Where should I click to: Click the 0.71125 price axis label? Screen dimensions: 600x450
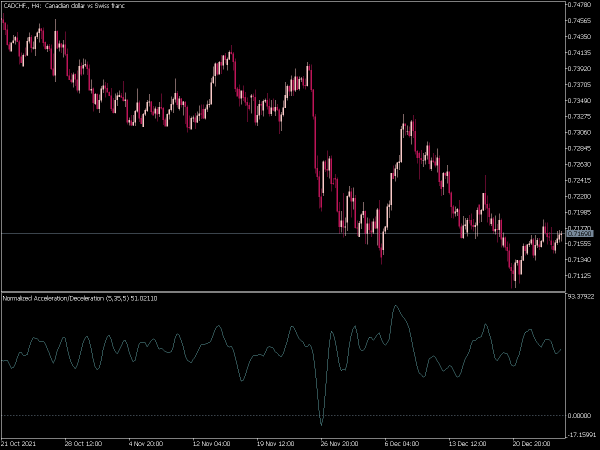coord(580,276)
